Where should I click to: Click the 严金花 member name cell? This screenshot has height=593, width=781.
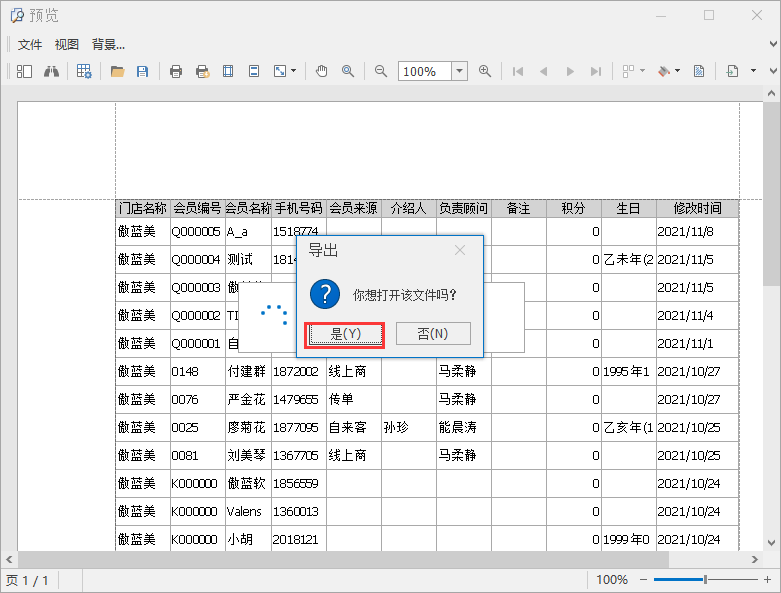tap(247, 399)
